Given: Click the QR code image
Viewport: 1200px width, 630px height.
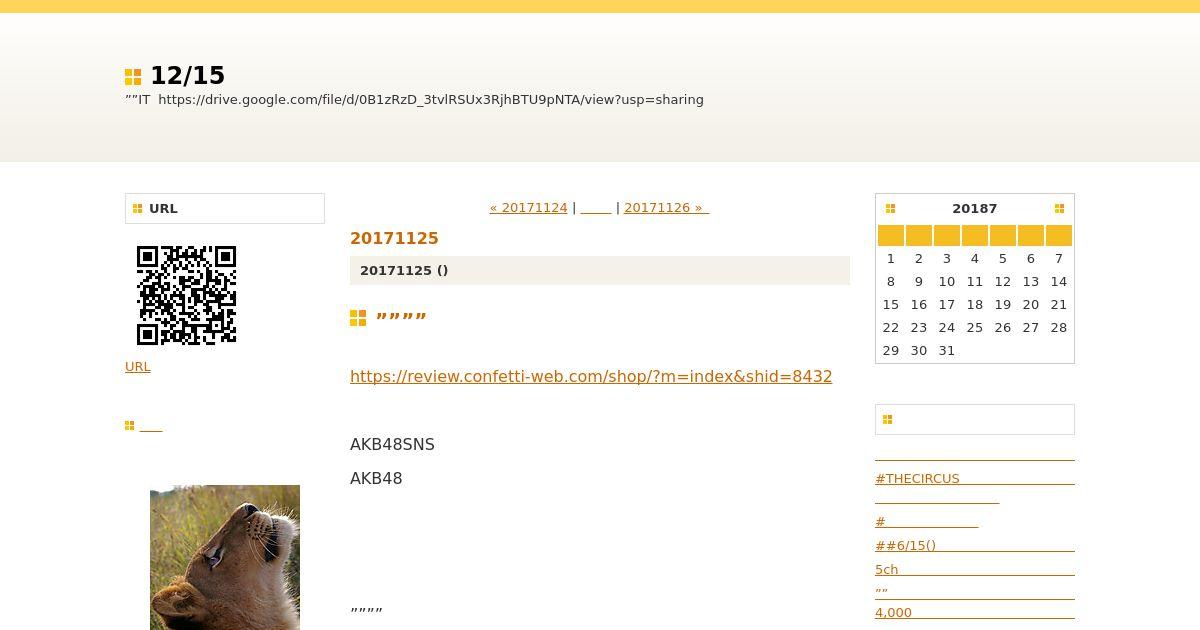Looking at the screenshot, I should (186, 295).
